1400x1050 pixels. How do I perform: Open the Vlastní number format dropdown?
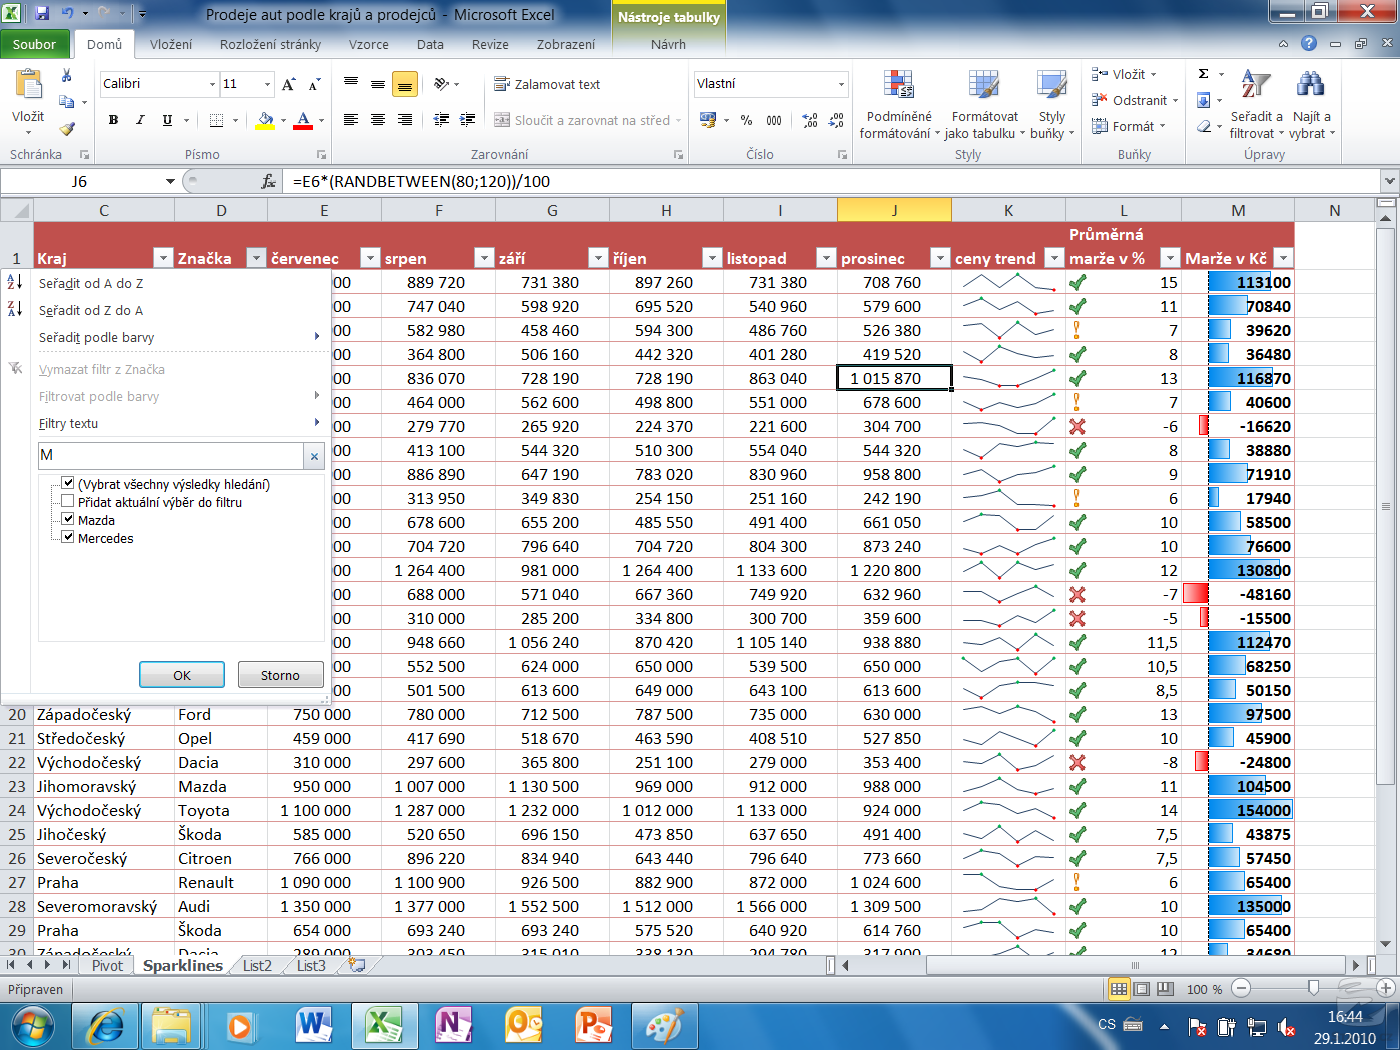click(841, 84)
